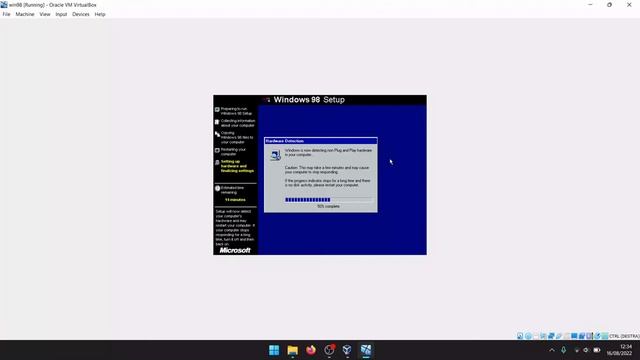Open the View menu
Viewport: 640px width, 360px height.
tap(45, 14)
